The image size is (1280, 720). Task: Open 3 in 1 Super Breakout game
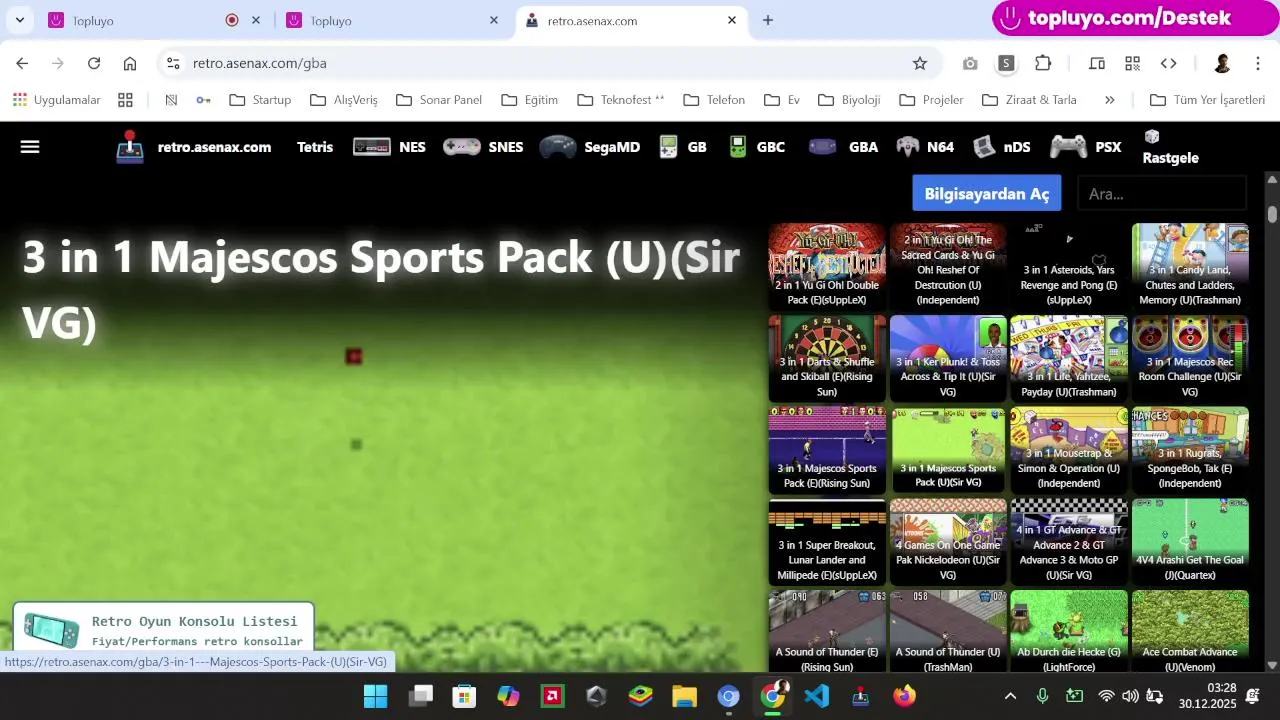[827, 542]
